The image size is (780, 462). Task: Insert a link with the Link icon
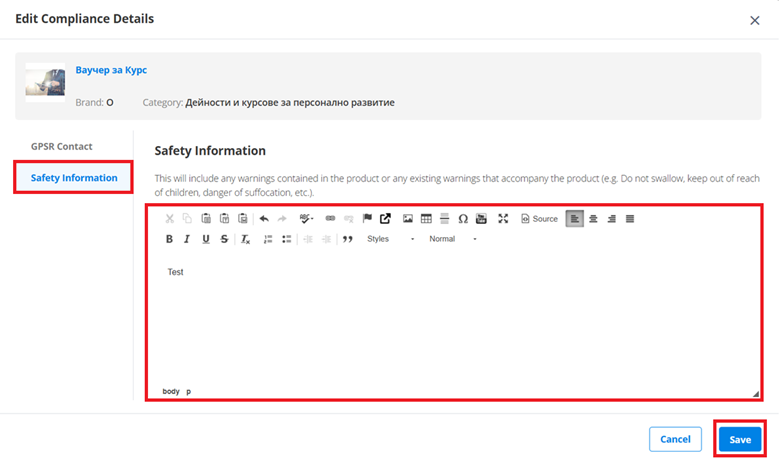tap(330, 219)
